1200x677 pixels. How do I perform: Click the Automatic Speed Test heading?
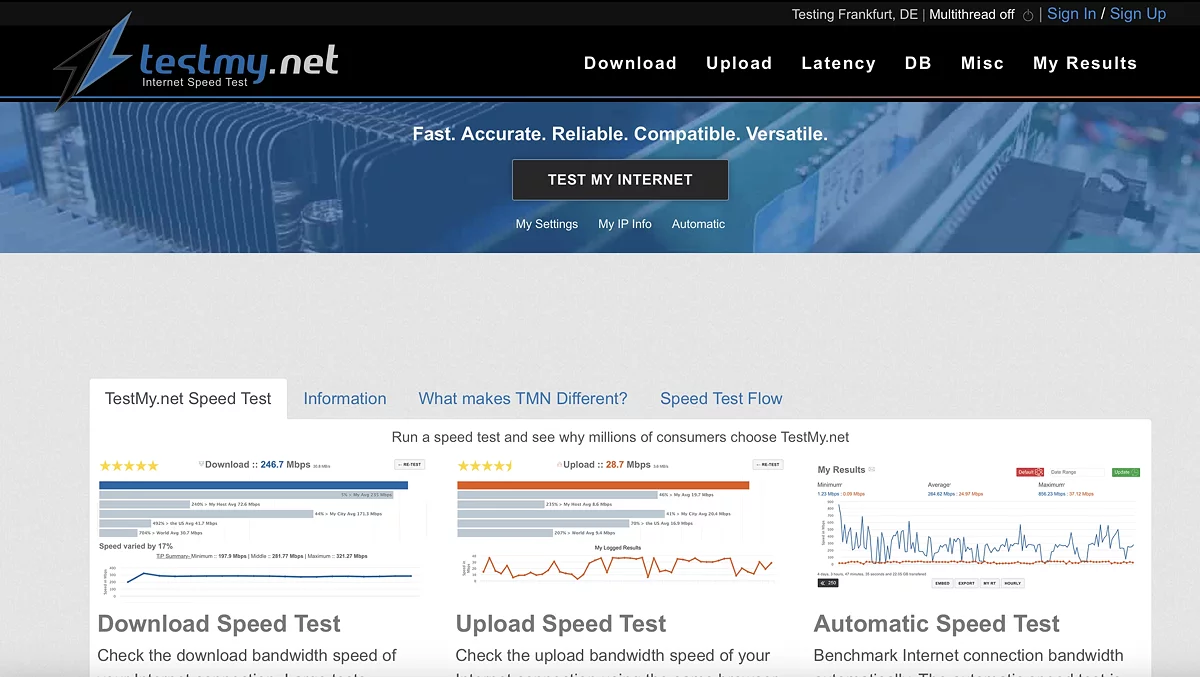(x=936, y=624)
